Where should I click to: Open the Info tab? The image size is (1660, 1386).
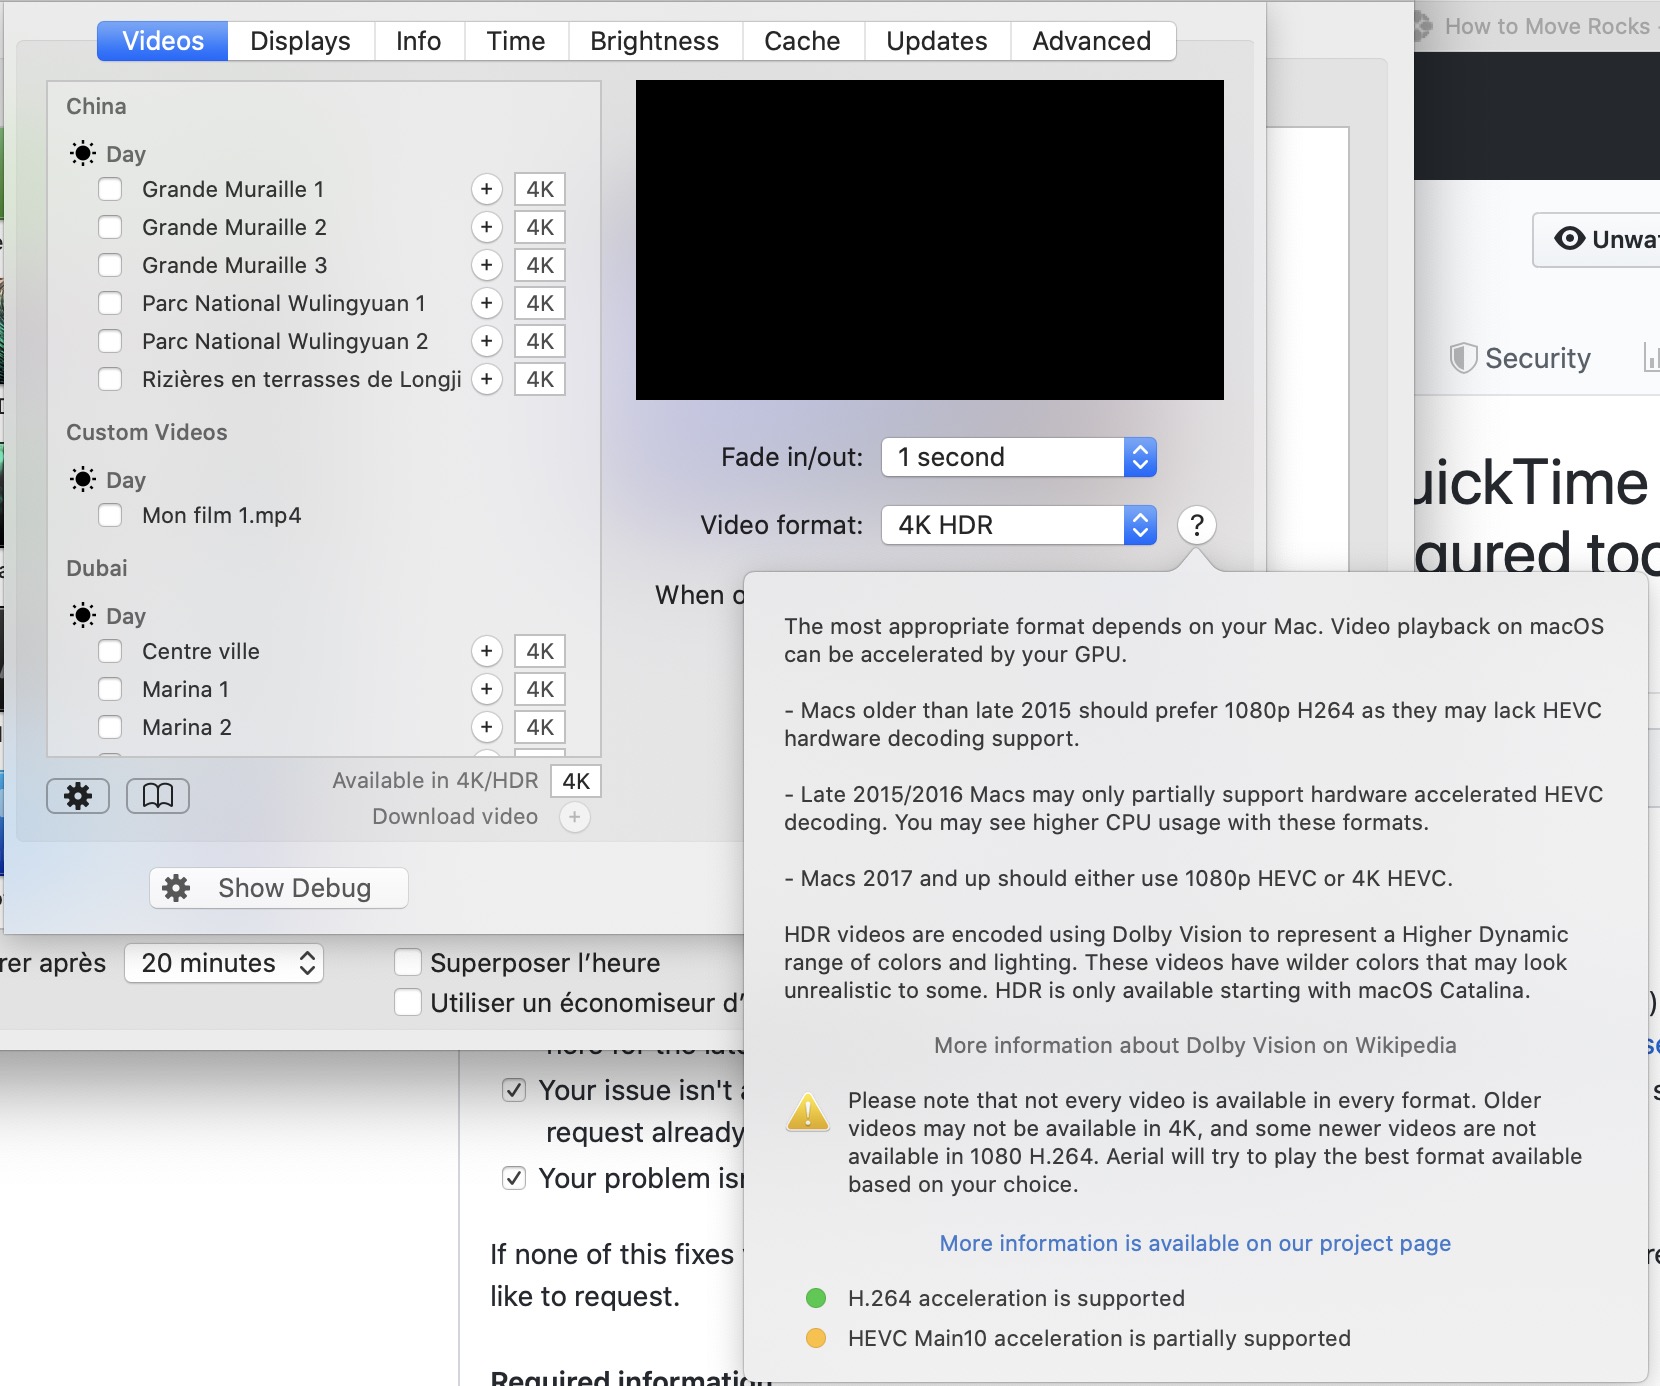418,41
